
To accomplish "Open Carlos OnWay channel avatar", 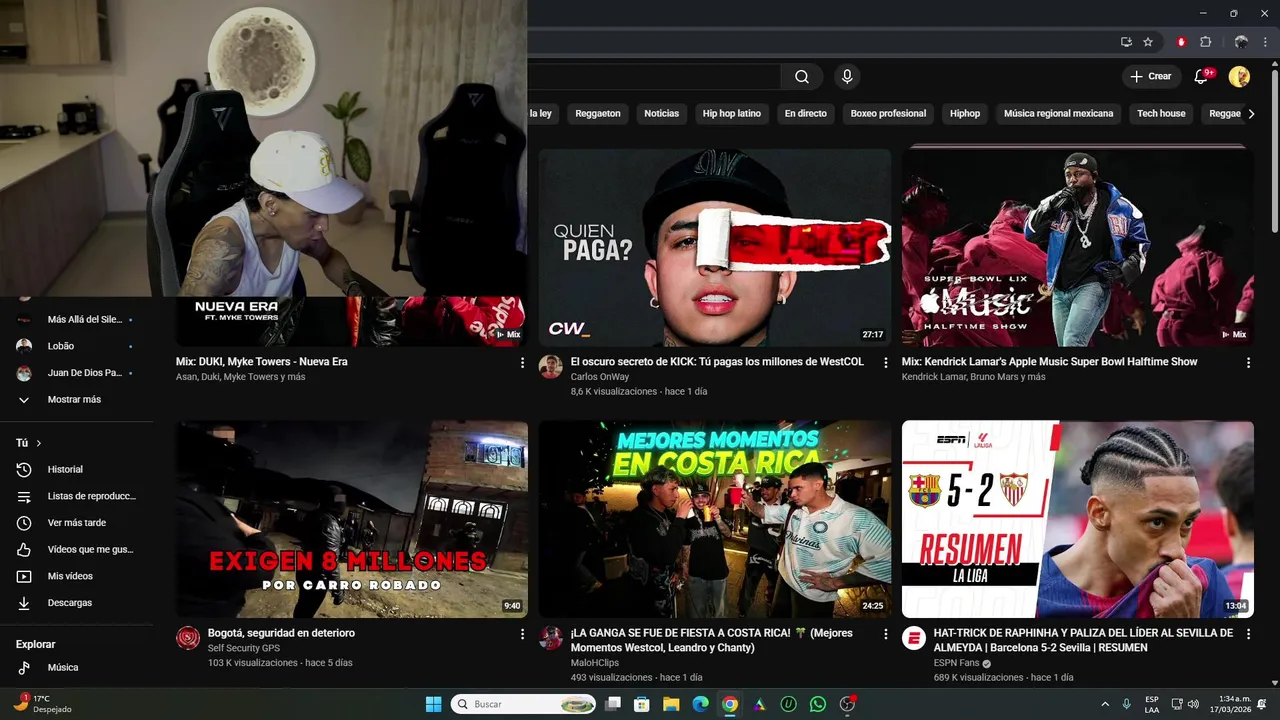I will [x=551, y=366].
